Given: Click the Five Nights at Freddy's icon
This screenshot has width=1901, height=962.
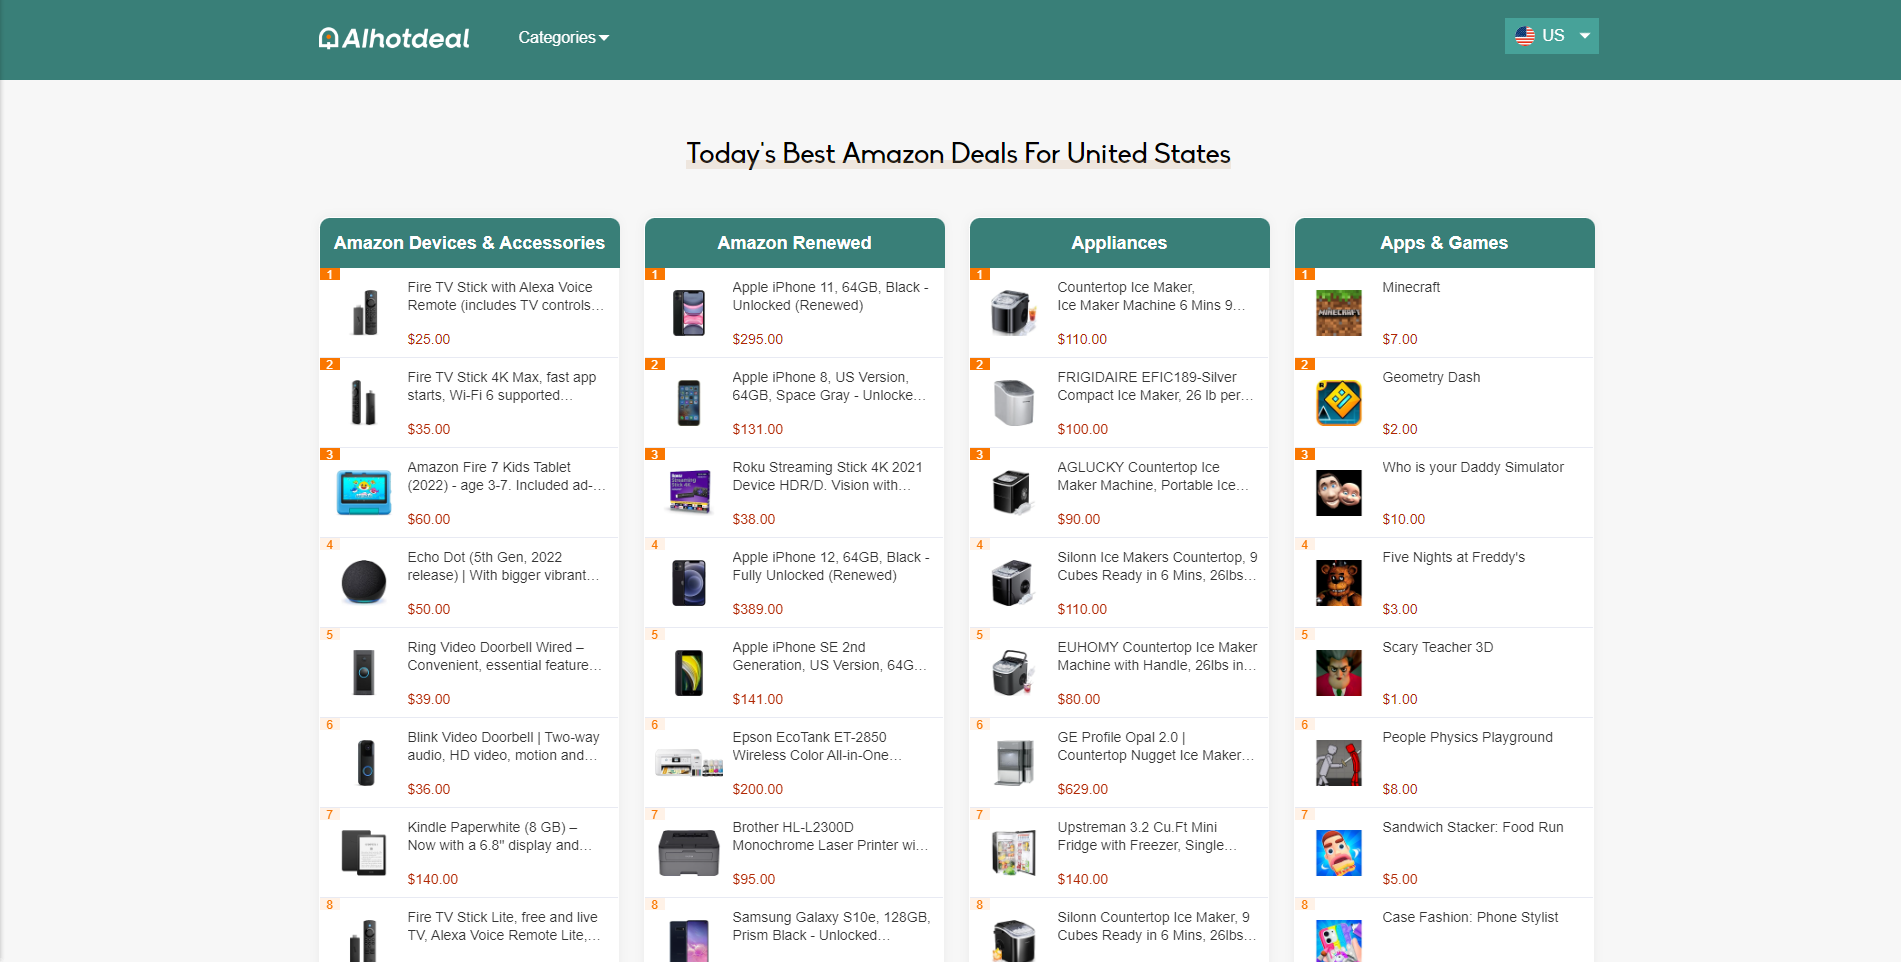Looking at the screenshot, I should pyautogui.click(x=1339, y=583).
